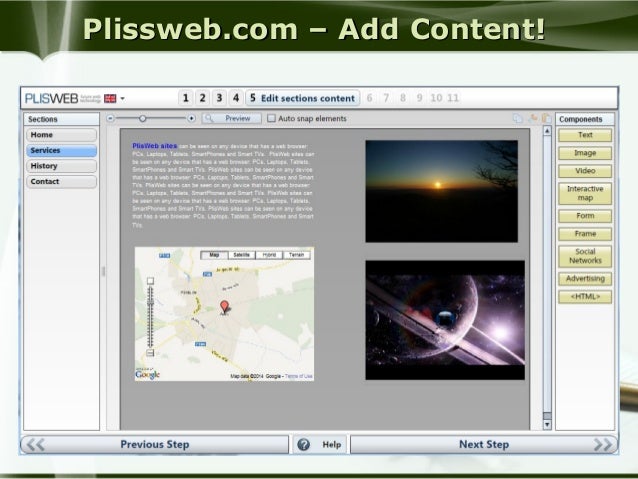The width and height of the screenshot is (638, 479).
Task: Click the map zoom in button
Action: pos(150,281)
